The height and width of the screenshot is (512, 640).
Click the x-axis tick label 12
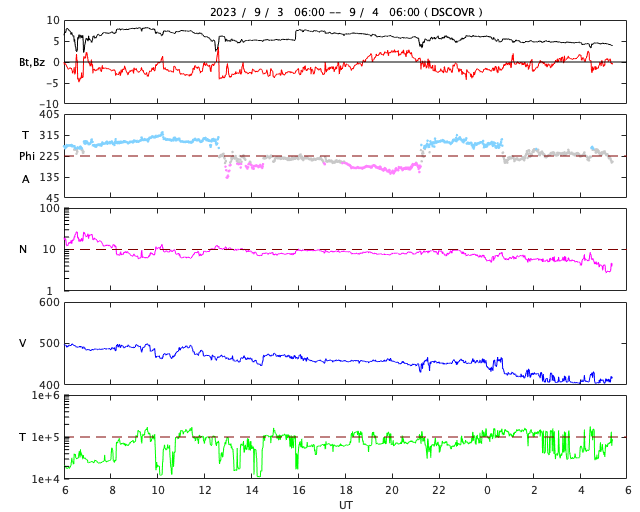coord(205,490)
